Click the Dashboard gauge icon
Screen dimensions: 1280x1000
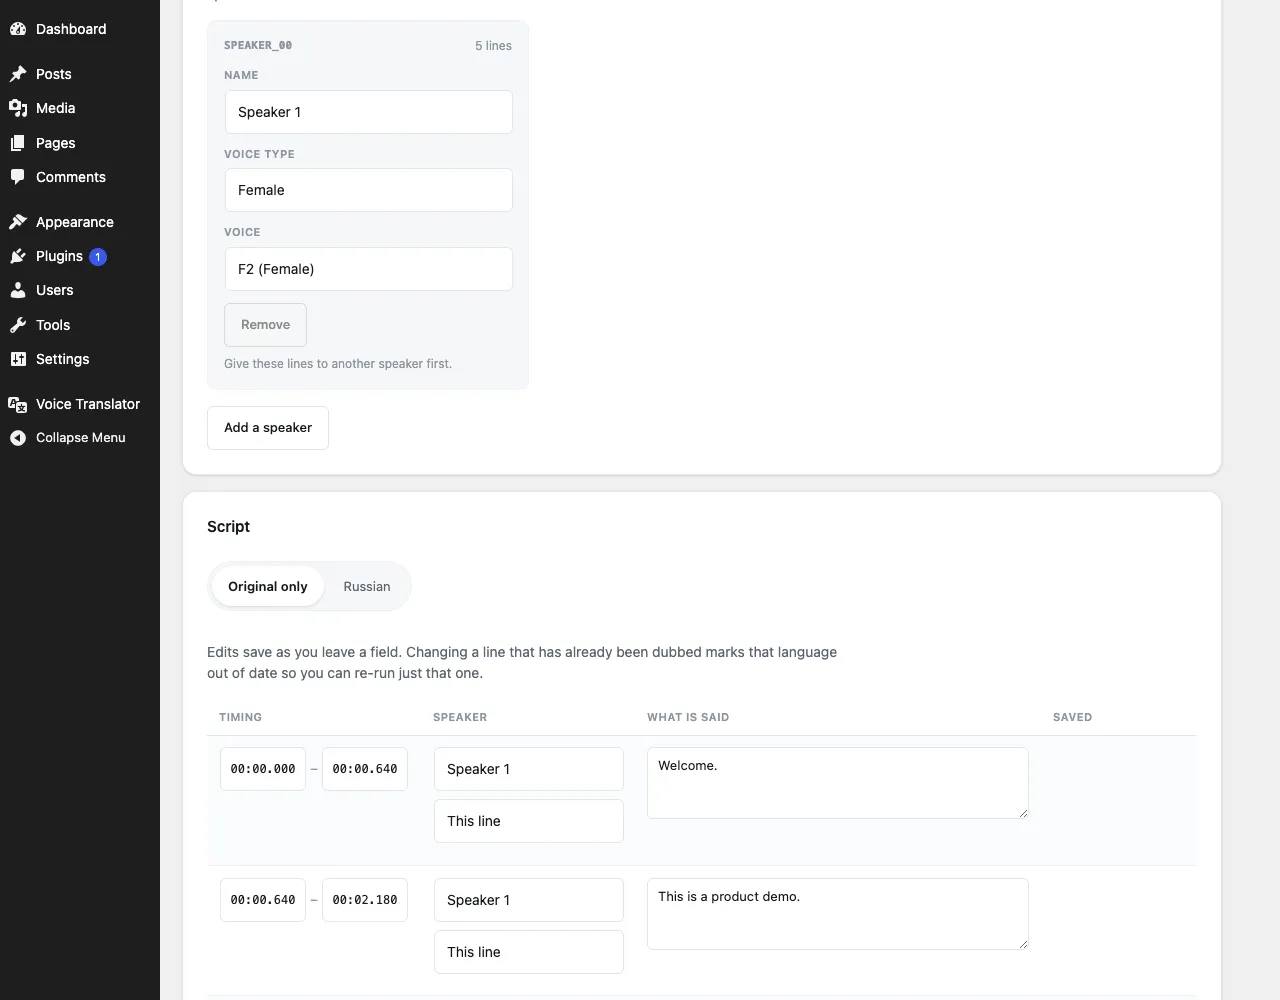tap(17, 29)
